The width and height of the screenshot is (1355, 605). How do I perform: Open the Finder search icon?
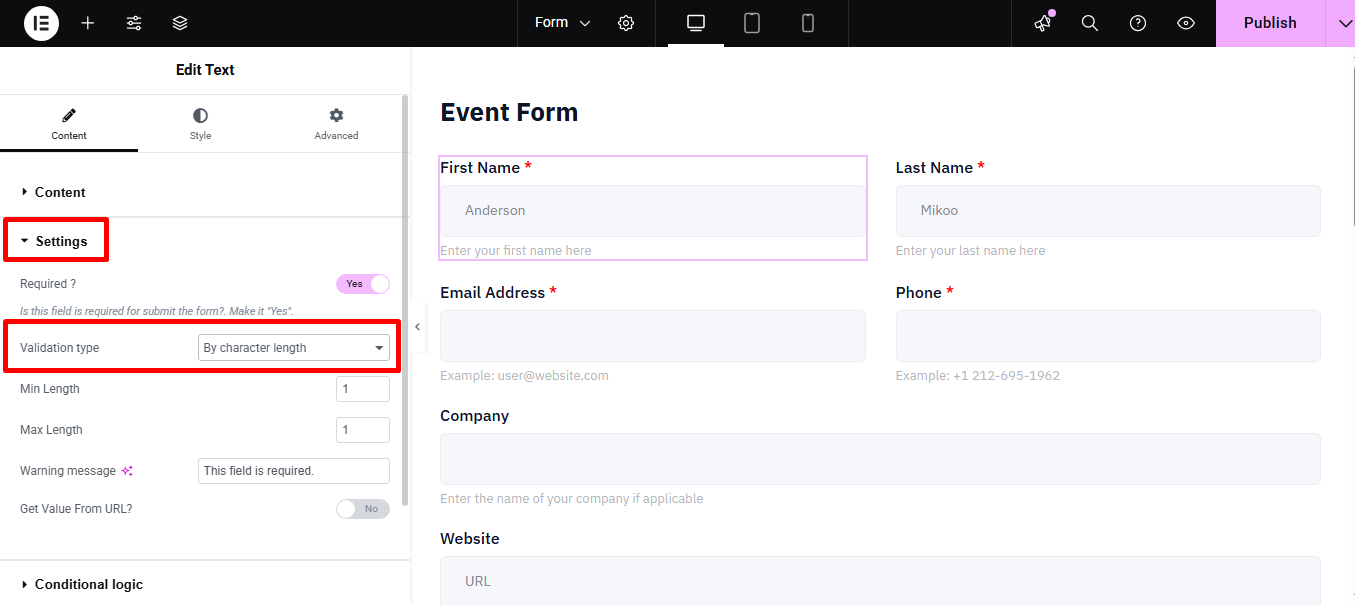point(1090,23)
